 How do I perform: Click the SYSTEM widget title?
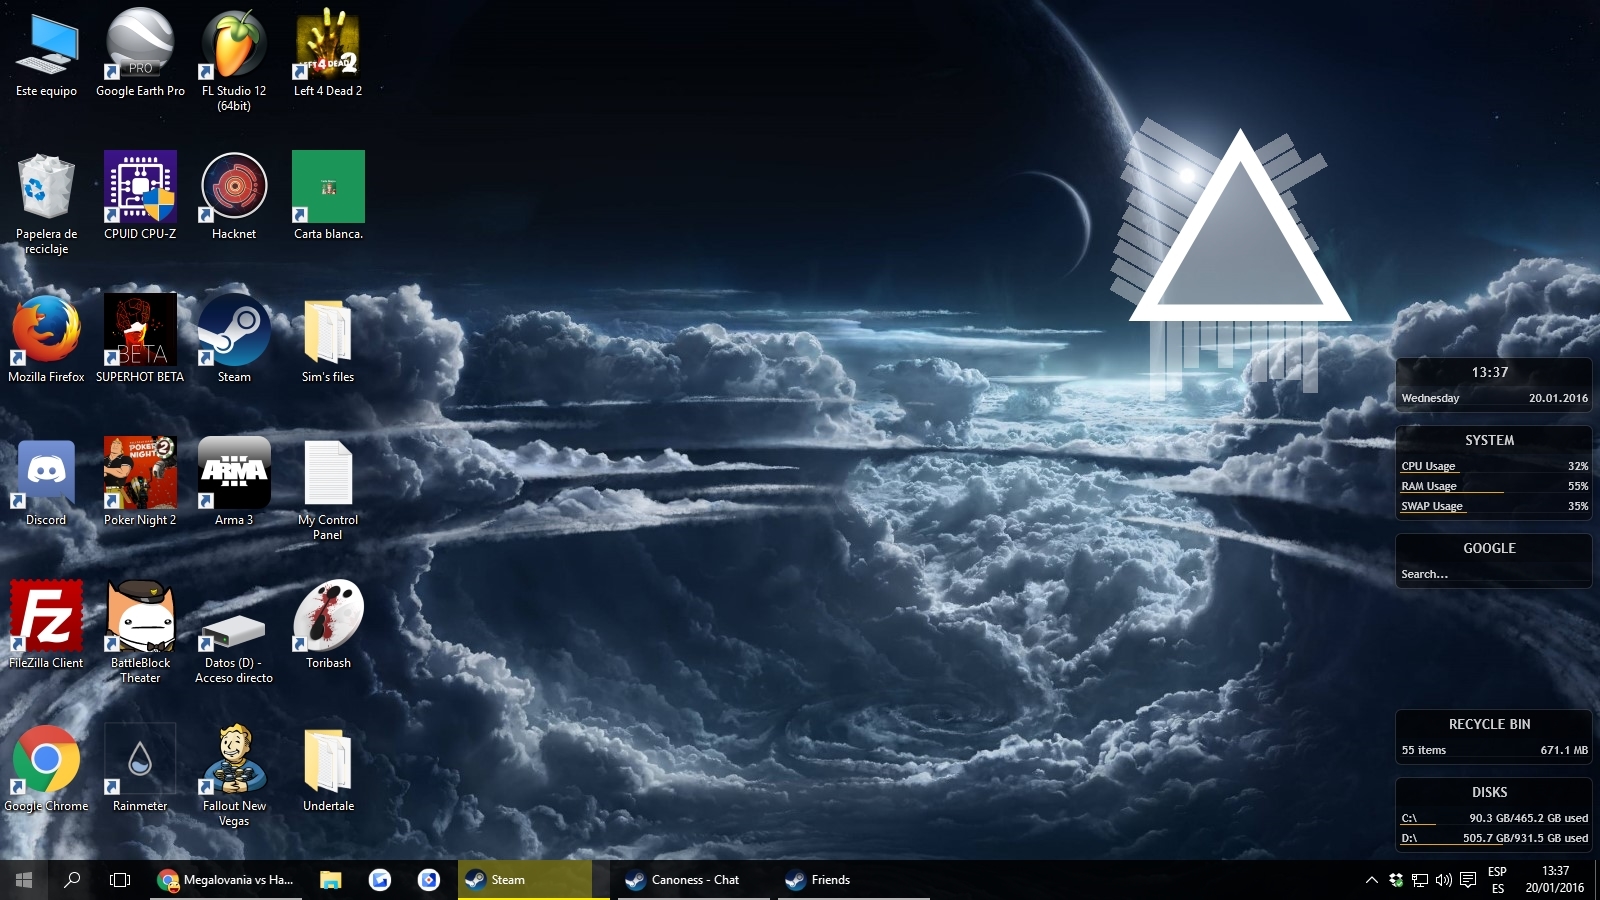coord(1489,440)
